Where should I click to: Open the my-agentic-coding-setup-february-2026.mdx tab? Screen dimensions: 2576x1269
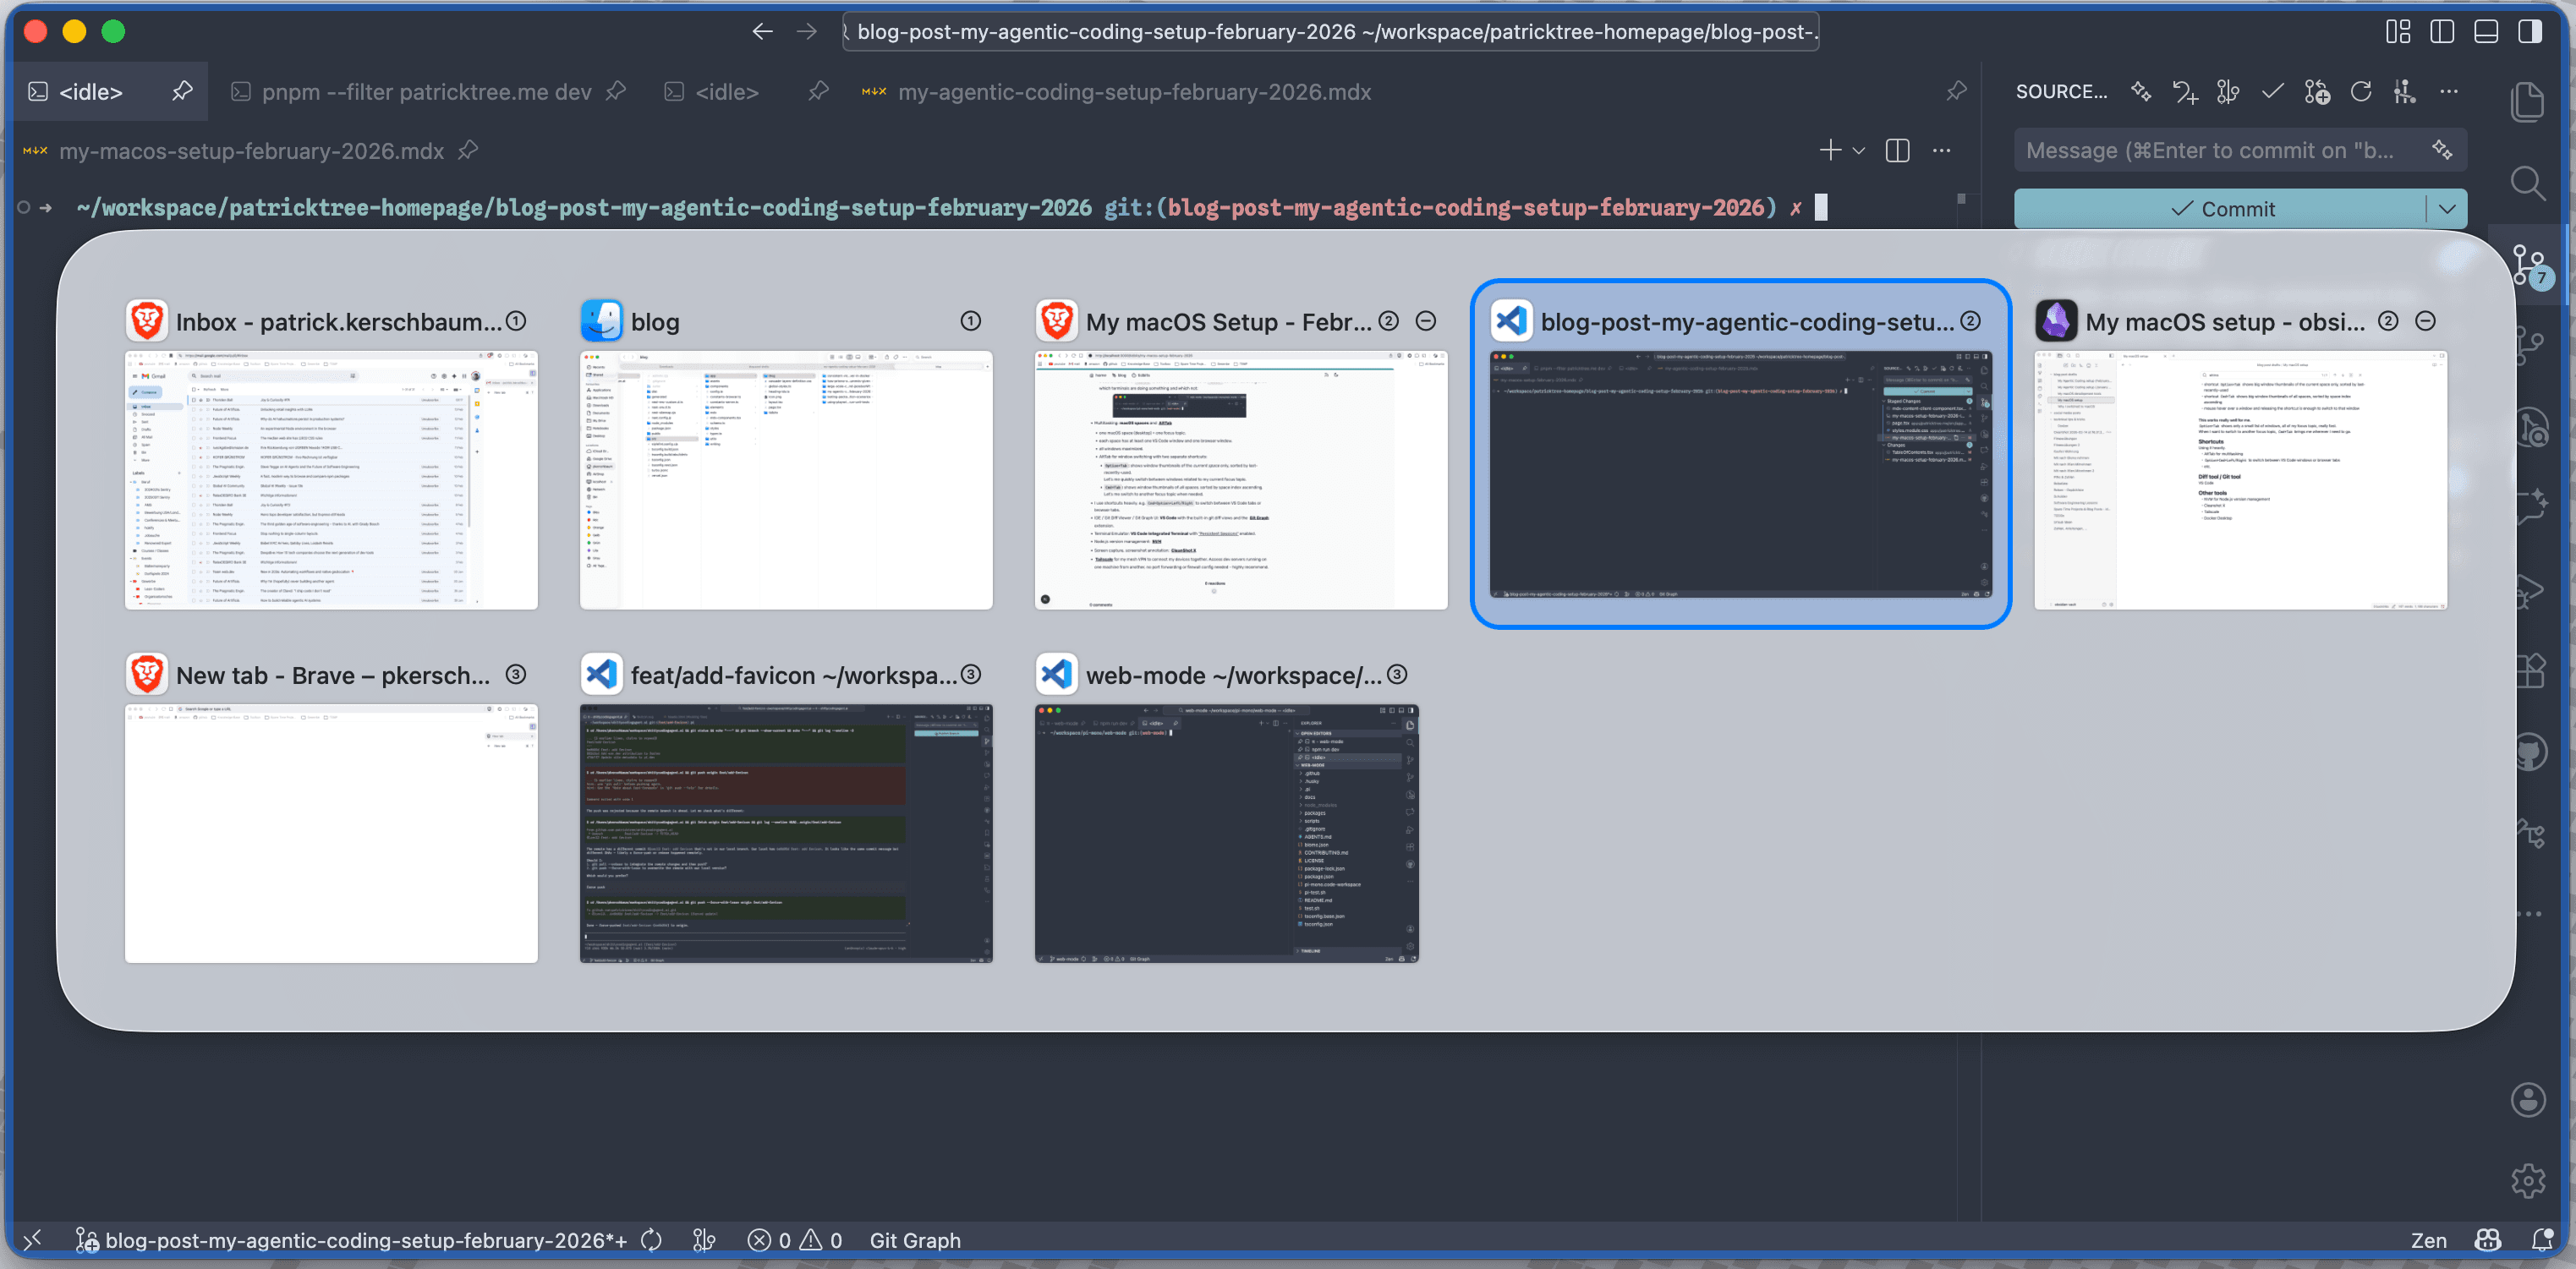[x=1134, y=91]
